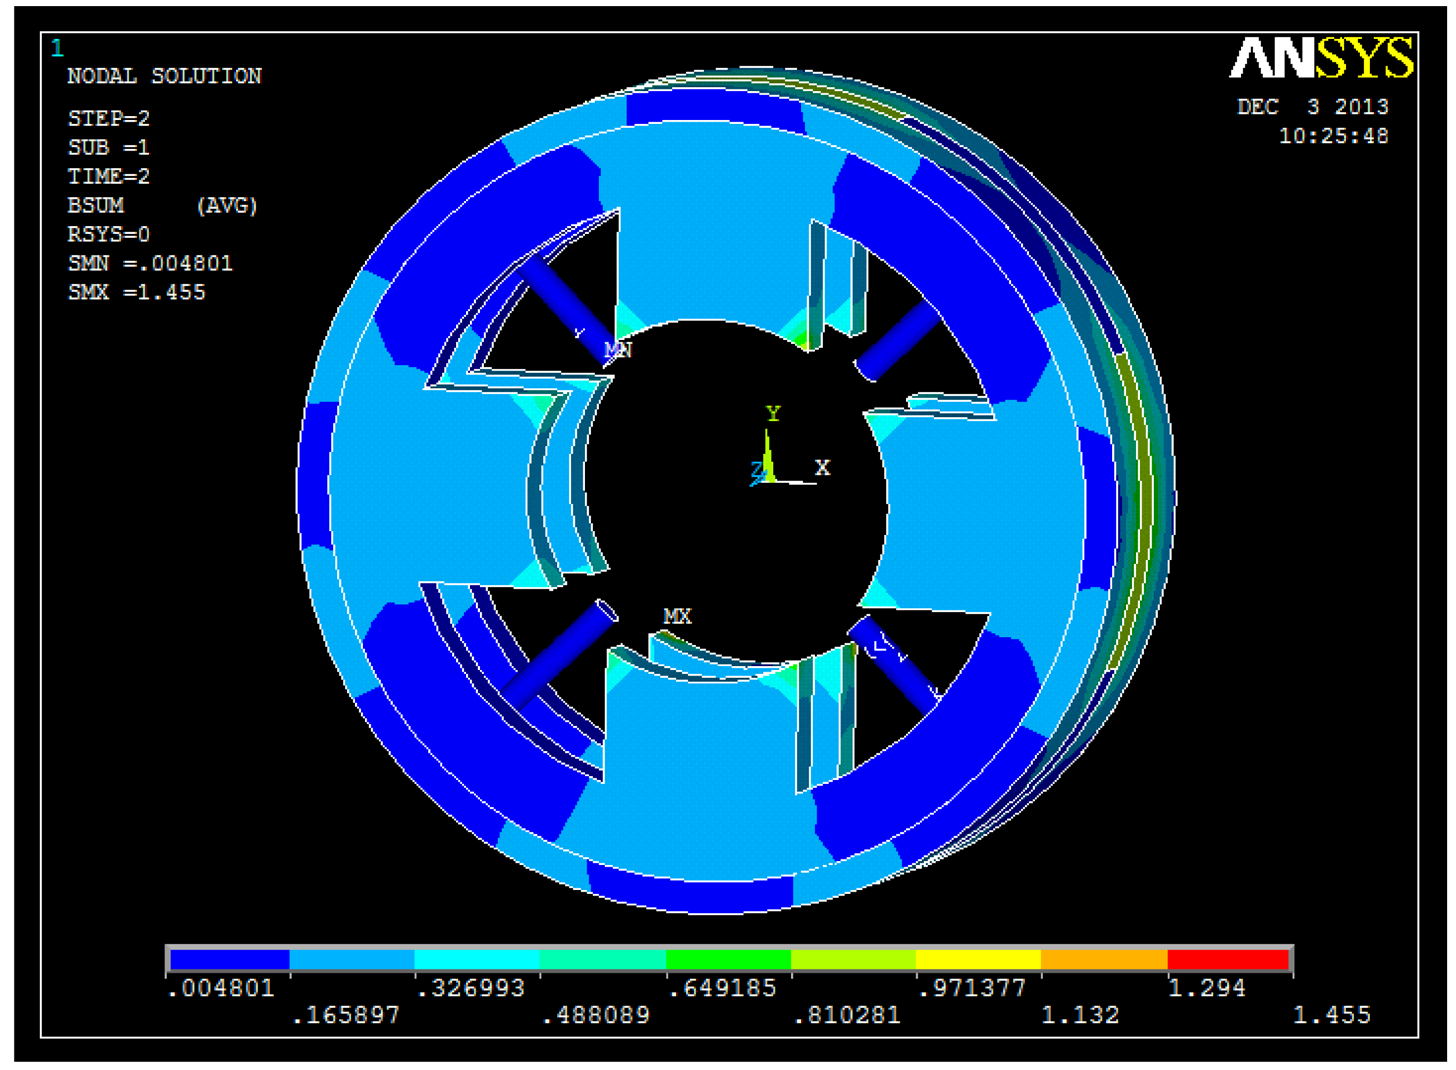This screenshot has width=1456, height=1070.
Task: Pick the pure green legend color band
Action: click(x=728, y=960)
